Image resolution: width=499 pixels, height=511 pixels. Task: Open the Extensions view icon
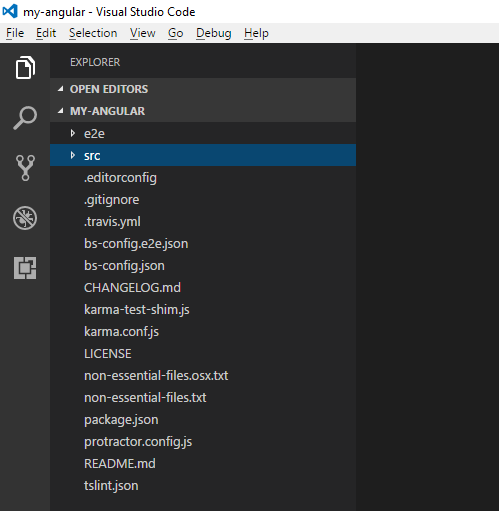coord(25,268)
